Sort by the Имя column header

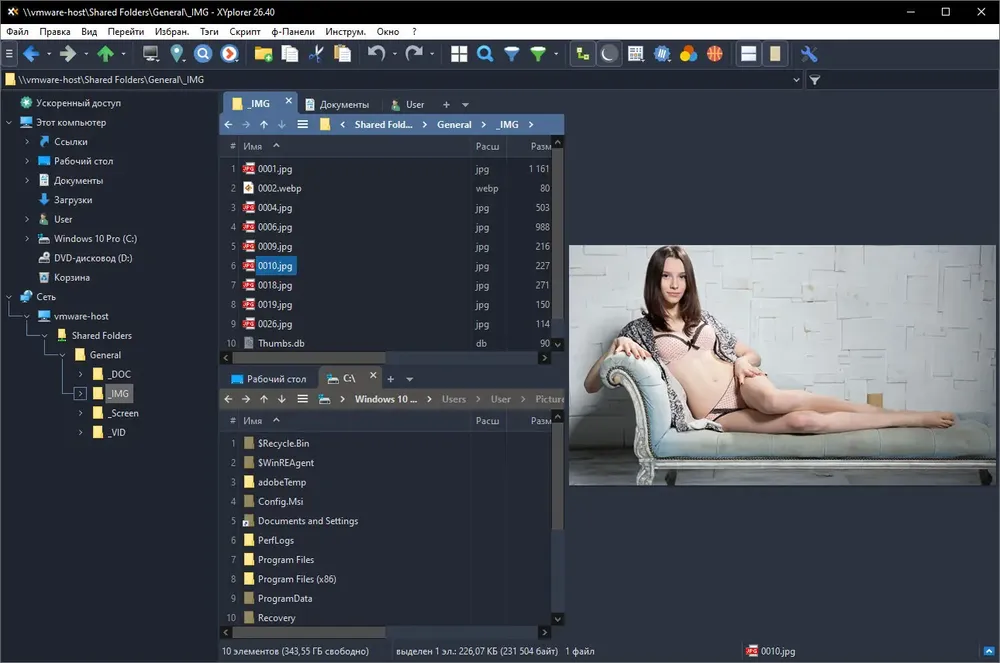[253, 146]
